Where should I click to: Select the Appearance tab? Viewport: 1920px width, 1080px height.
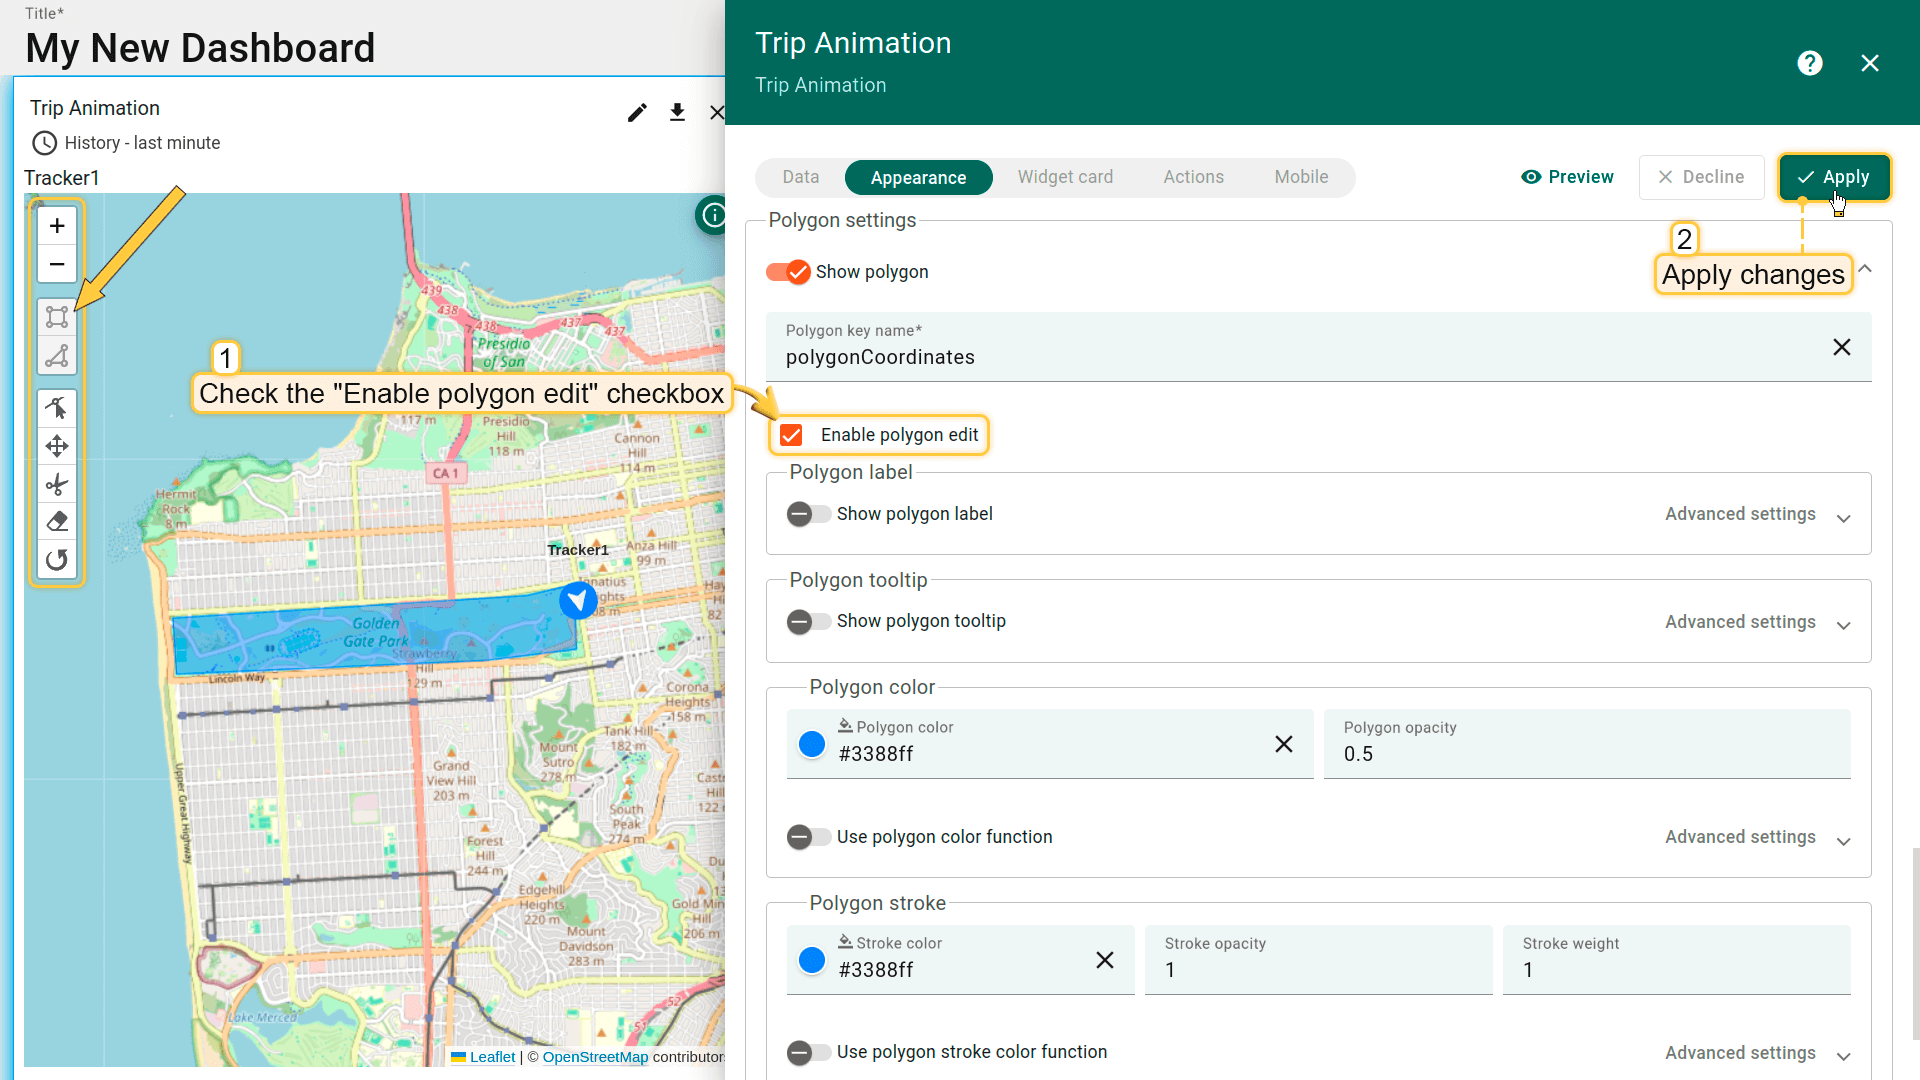(x=918, y=178)
